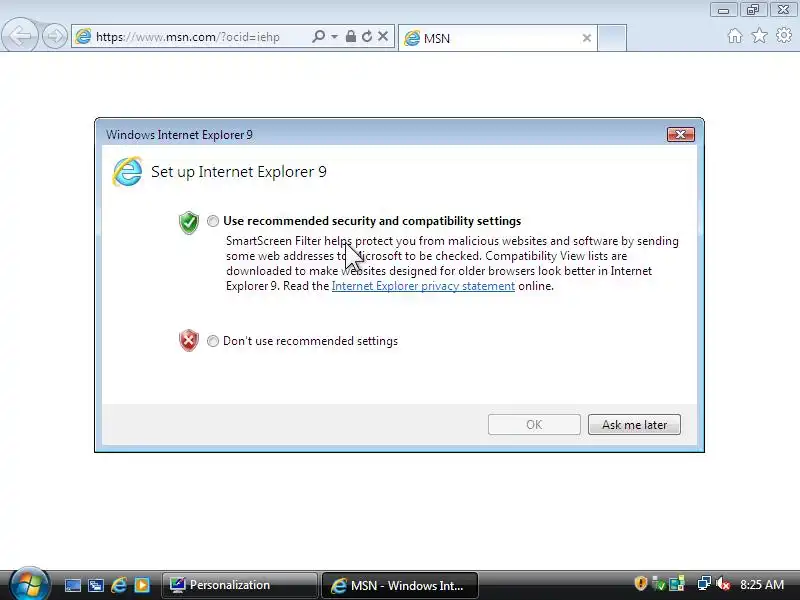800x600 pixels.
Task: Open the Windows Start orb
Action: [x=30, y=584]
